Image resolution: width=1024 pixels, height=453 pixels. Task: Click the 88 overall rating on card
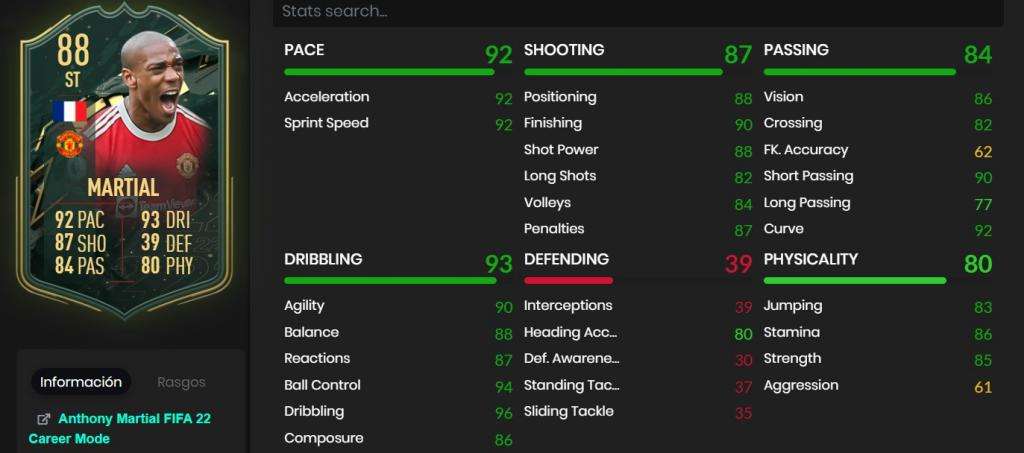[73, 51]
